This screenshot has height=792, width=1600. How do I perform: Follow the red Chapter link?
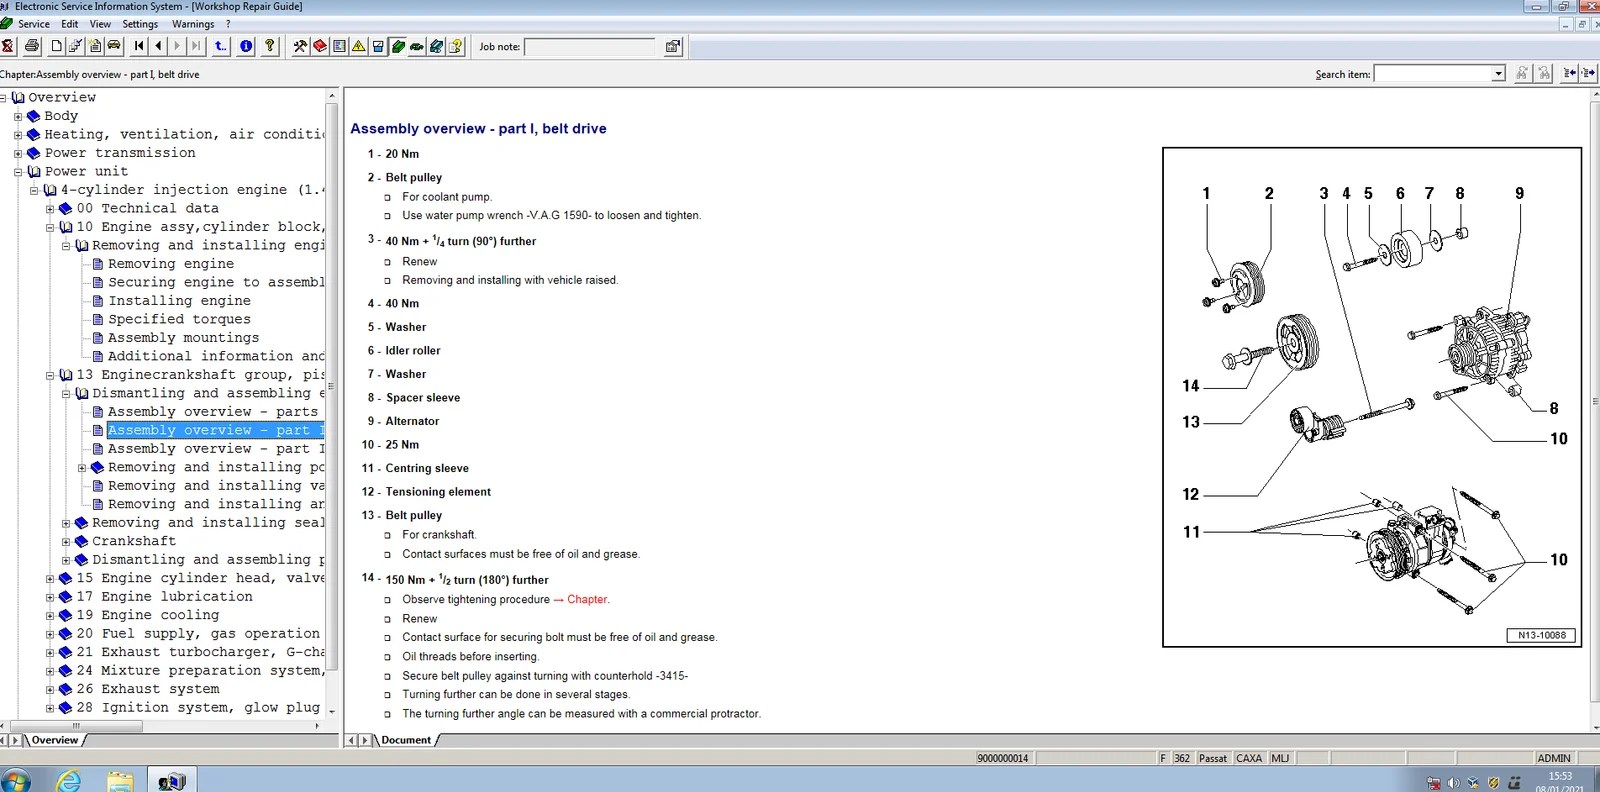pyautogui.click(x=588, y=600)
